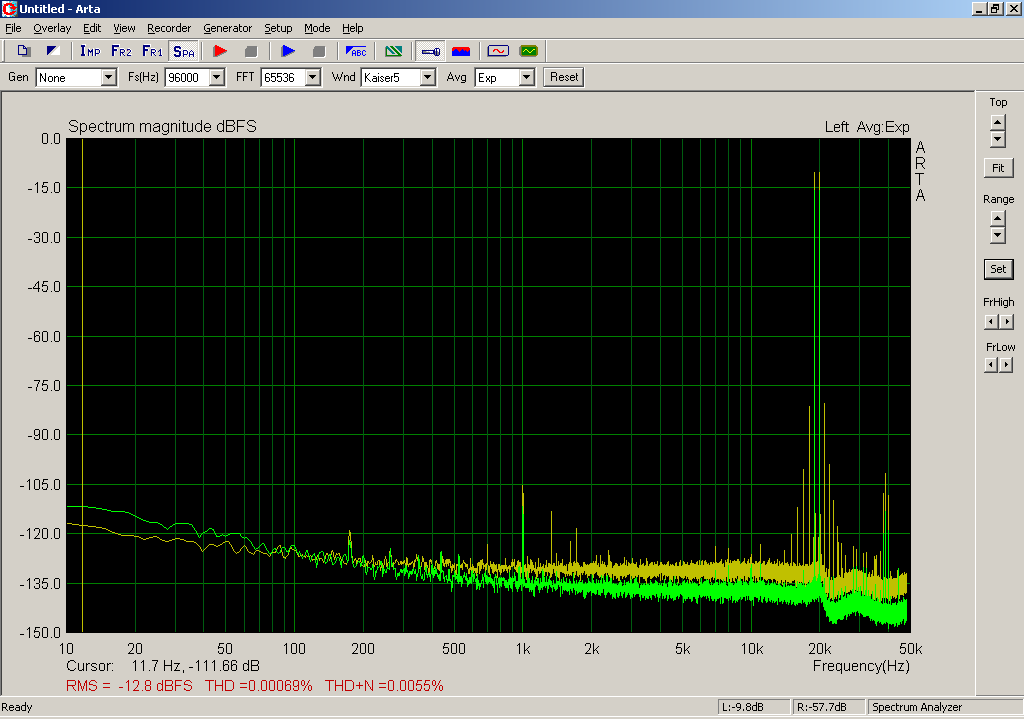Click the Cursor 11.7 Hz readout text
This screenshot has height=719, width=1024.
(x=163, y=666)
